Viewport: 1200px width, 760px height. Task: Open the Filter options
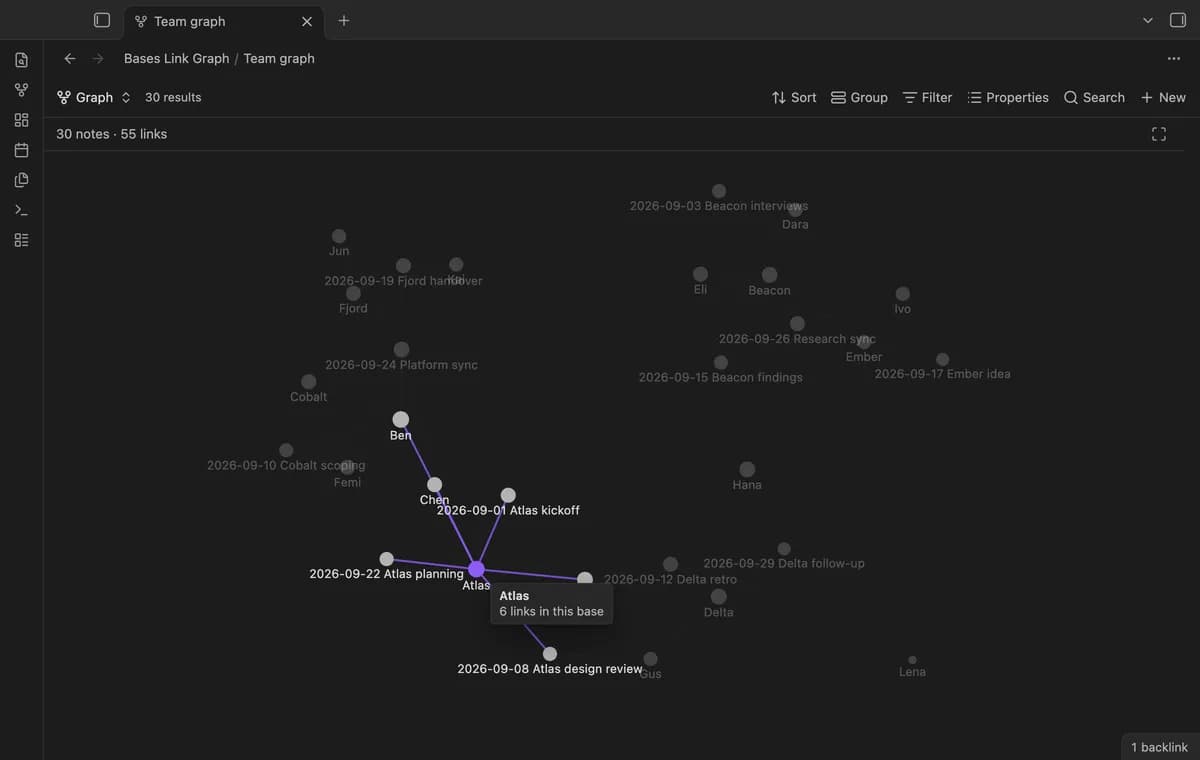tap(927, 97)
